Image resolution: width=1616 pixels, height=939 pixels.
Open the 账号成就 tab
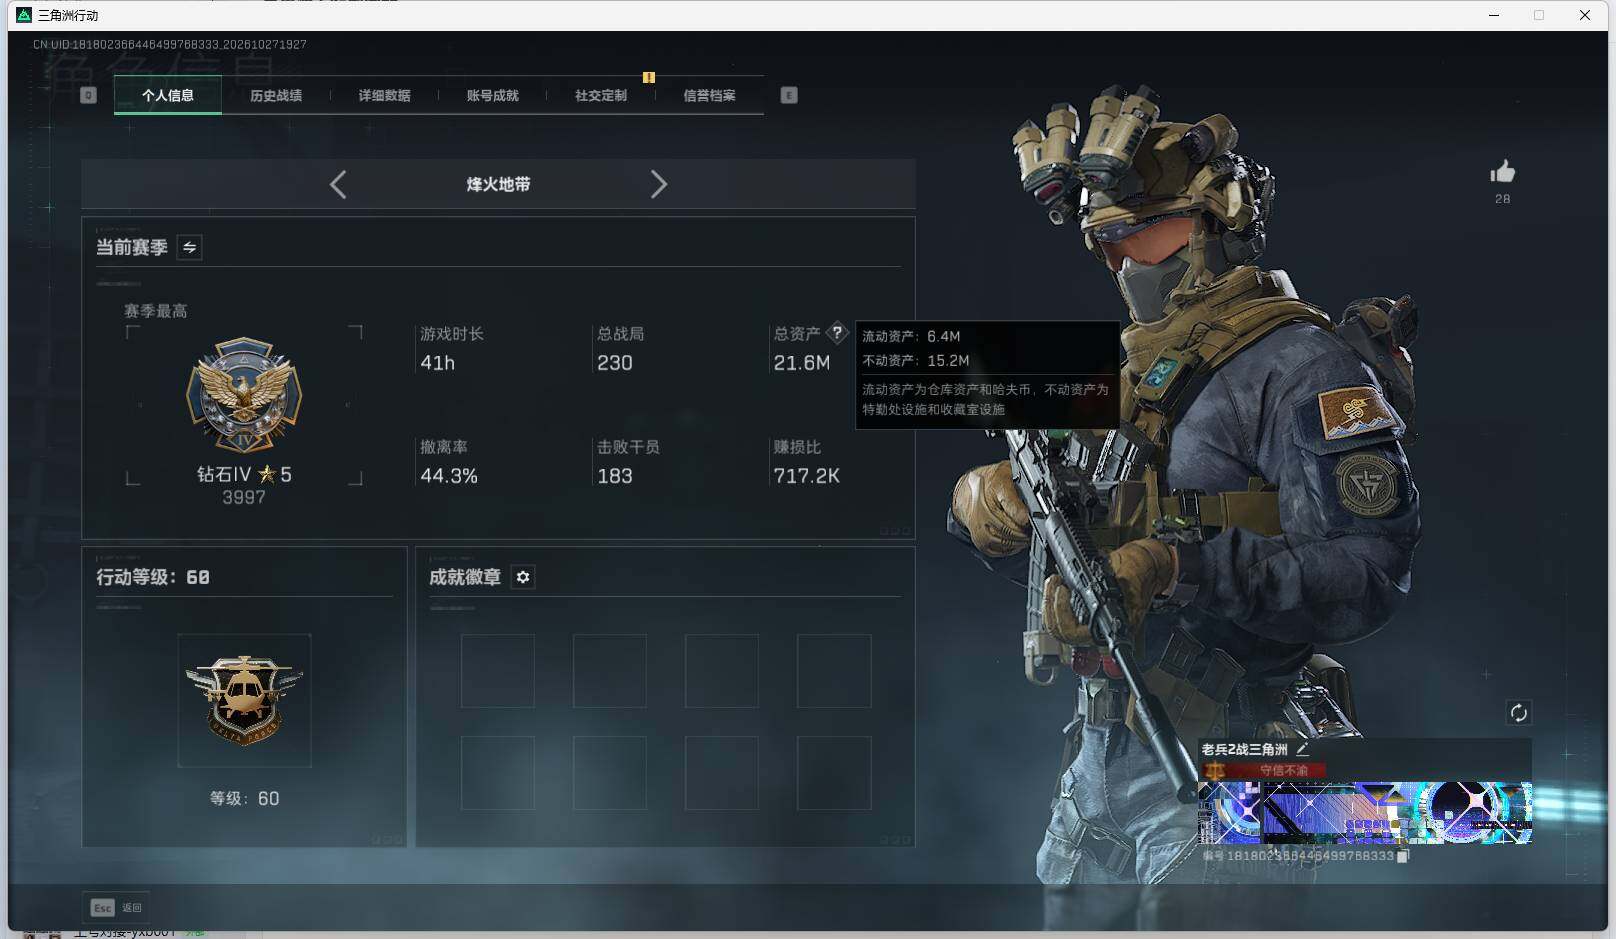(492, 95)
